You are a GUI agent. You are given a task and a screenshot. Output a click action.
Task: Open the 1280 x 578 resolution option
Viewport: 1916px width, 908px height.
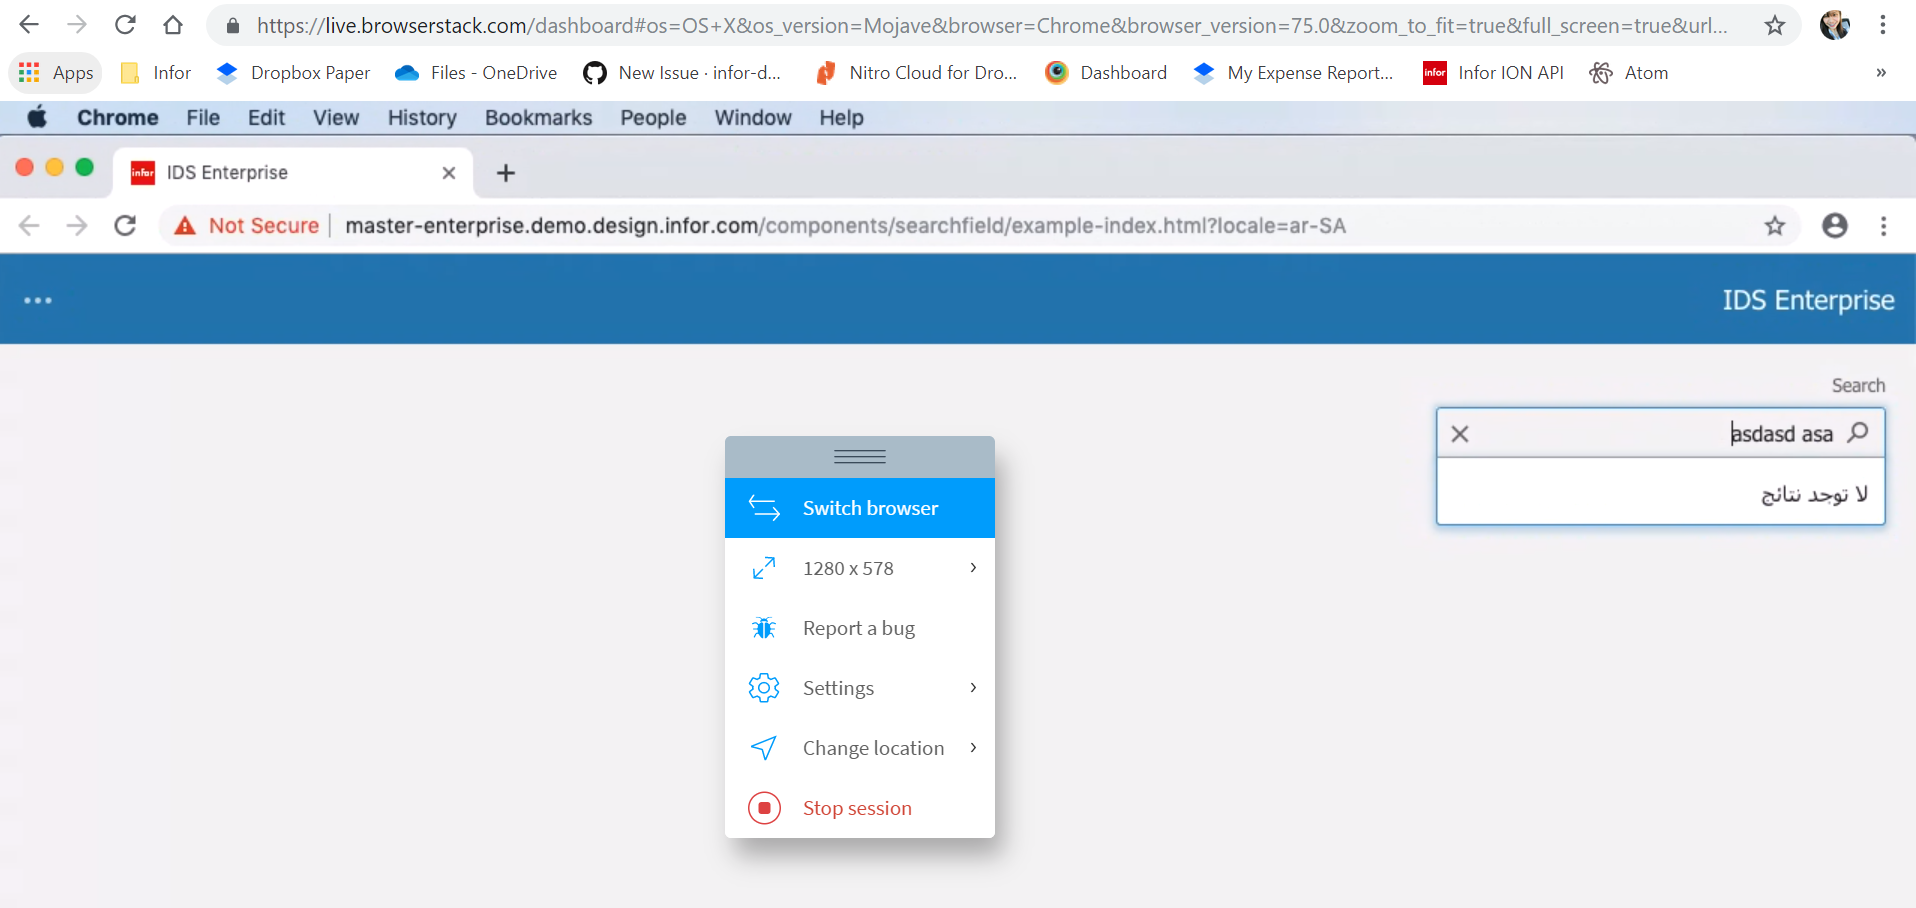point(860,568)
